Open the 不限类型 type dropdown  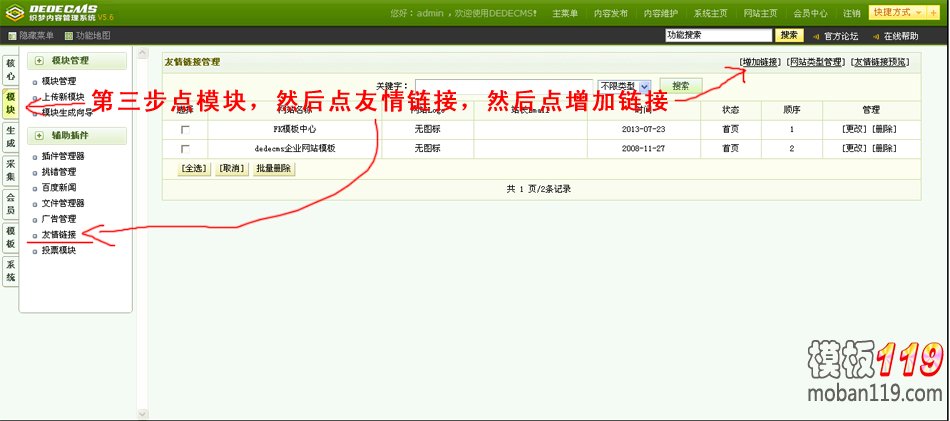[624, 87]
